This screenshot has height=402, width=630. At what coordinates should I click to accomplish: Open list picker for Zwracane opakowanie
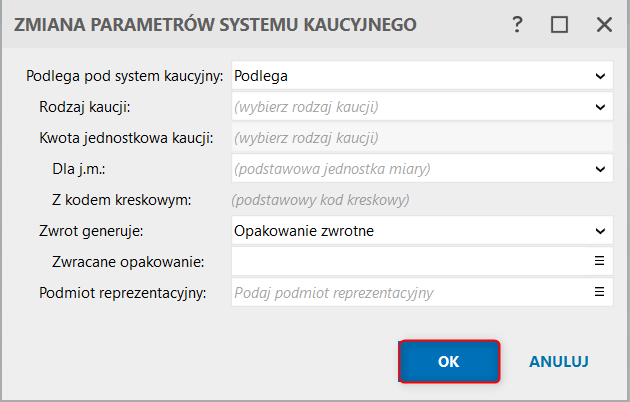(600, 261)
